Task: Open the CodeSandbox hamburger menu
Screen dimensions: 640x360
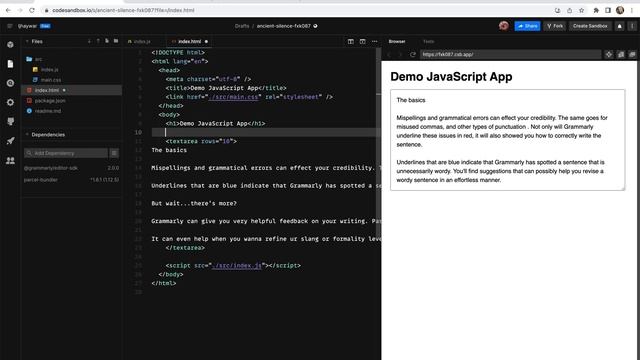Action: pos(10,26)
